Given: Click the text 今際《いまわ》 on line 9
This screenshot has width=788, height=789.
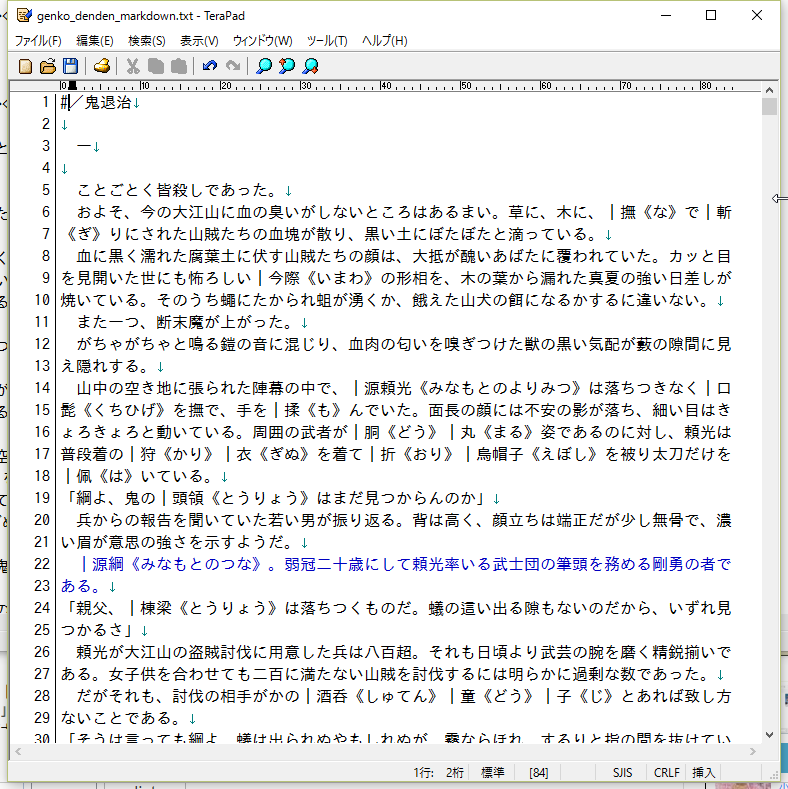Looking at the screenshot, I should (322, 278).
